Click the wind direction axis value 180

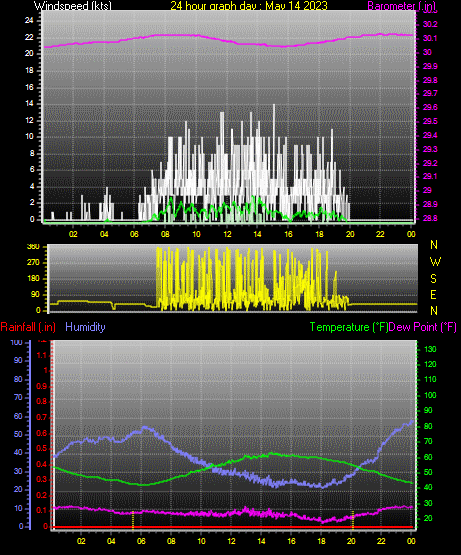click(x=33, y=279)
